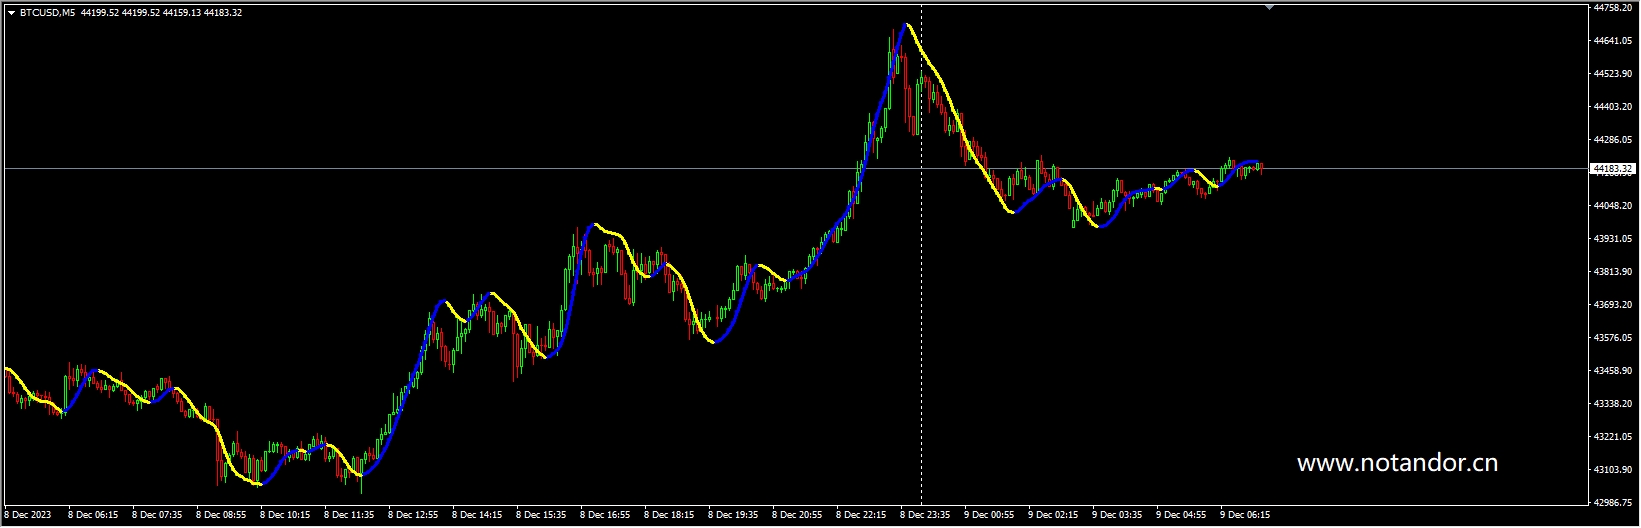Click the 8 Dec 14:15 time label

pyautogui.click(x=477, y=516)
